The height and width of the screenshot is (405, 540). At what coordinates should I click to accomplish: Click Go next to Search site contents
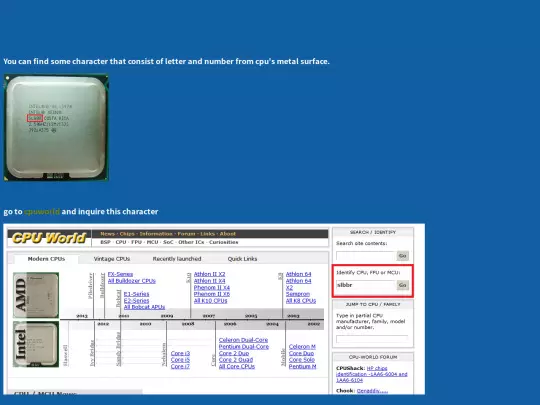(x=403, y=256)
